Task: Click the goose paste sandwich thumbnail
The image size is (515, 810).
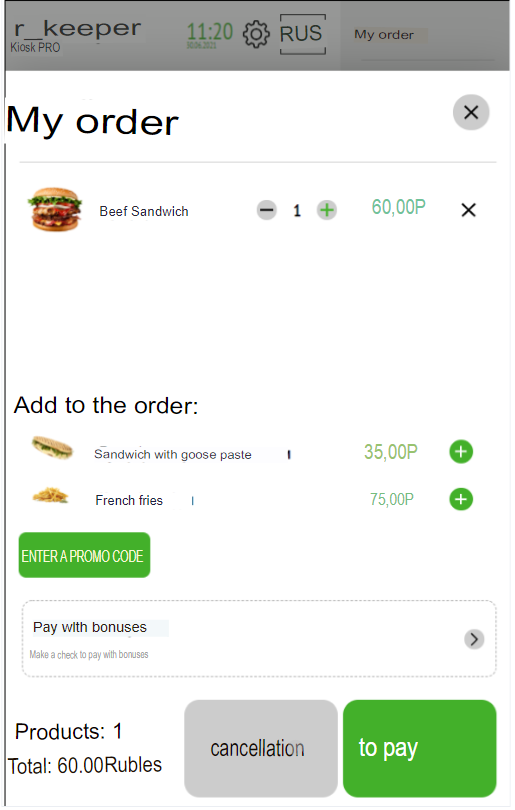Action: (x=52, y=448)
